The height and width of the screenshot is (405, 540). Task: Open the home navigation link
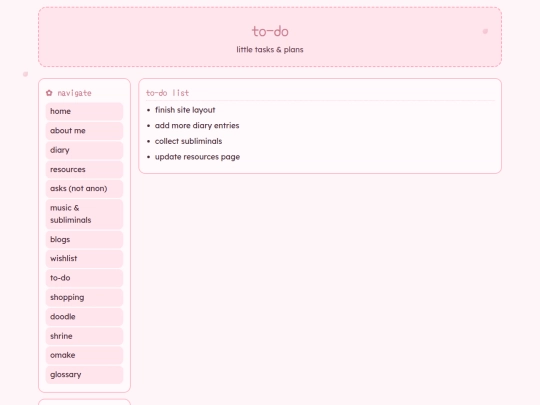pos(84,111)
